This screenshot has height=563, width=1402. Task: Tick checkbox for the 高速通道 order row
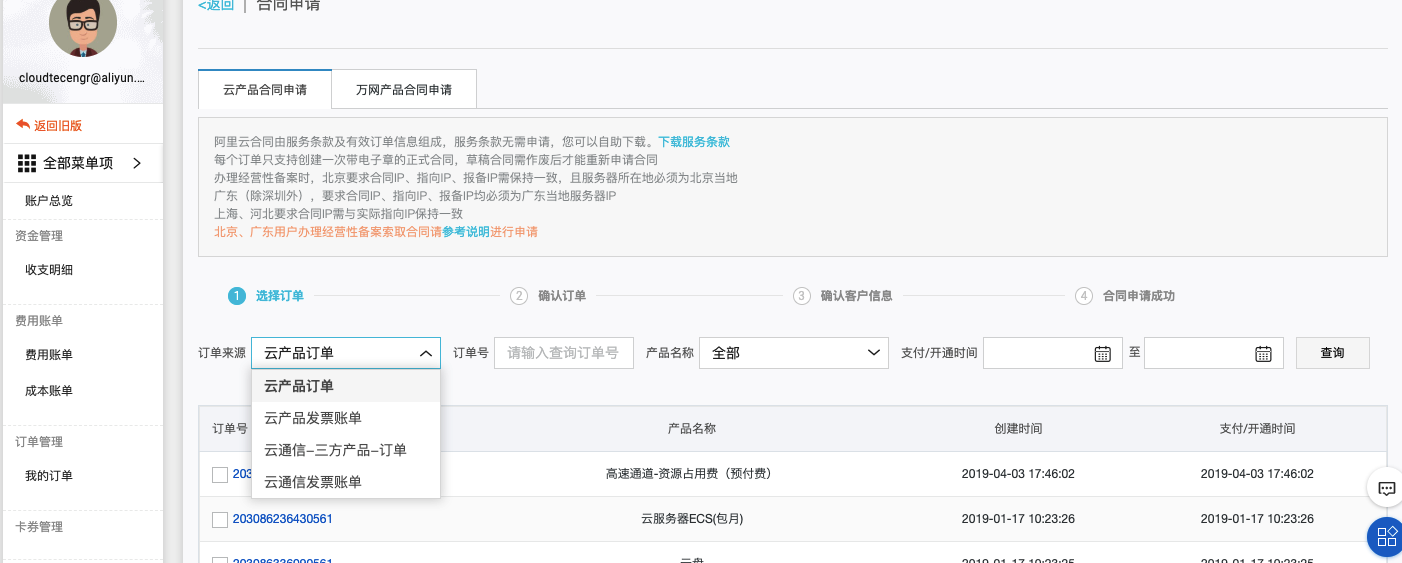click(x=220, y=474)
